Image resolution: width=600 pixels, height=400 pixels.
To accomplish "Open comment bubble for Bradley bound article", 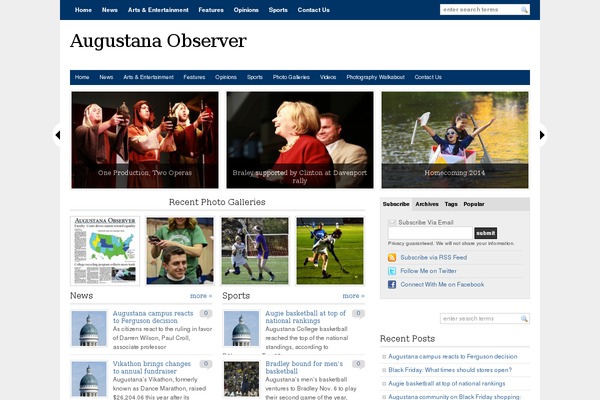I will point(358,364).
